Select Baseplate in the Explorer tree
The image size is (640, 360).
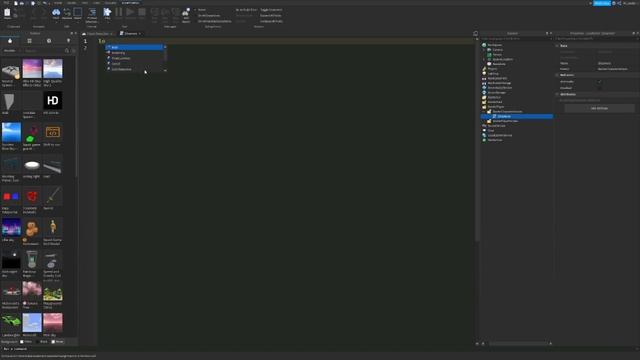pos(499,64)
